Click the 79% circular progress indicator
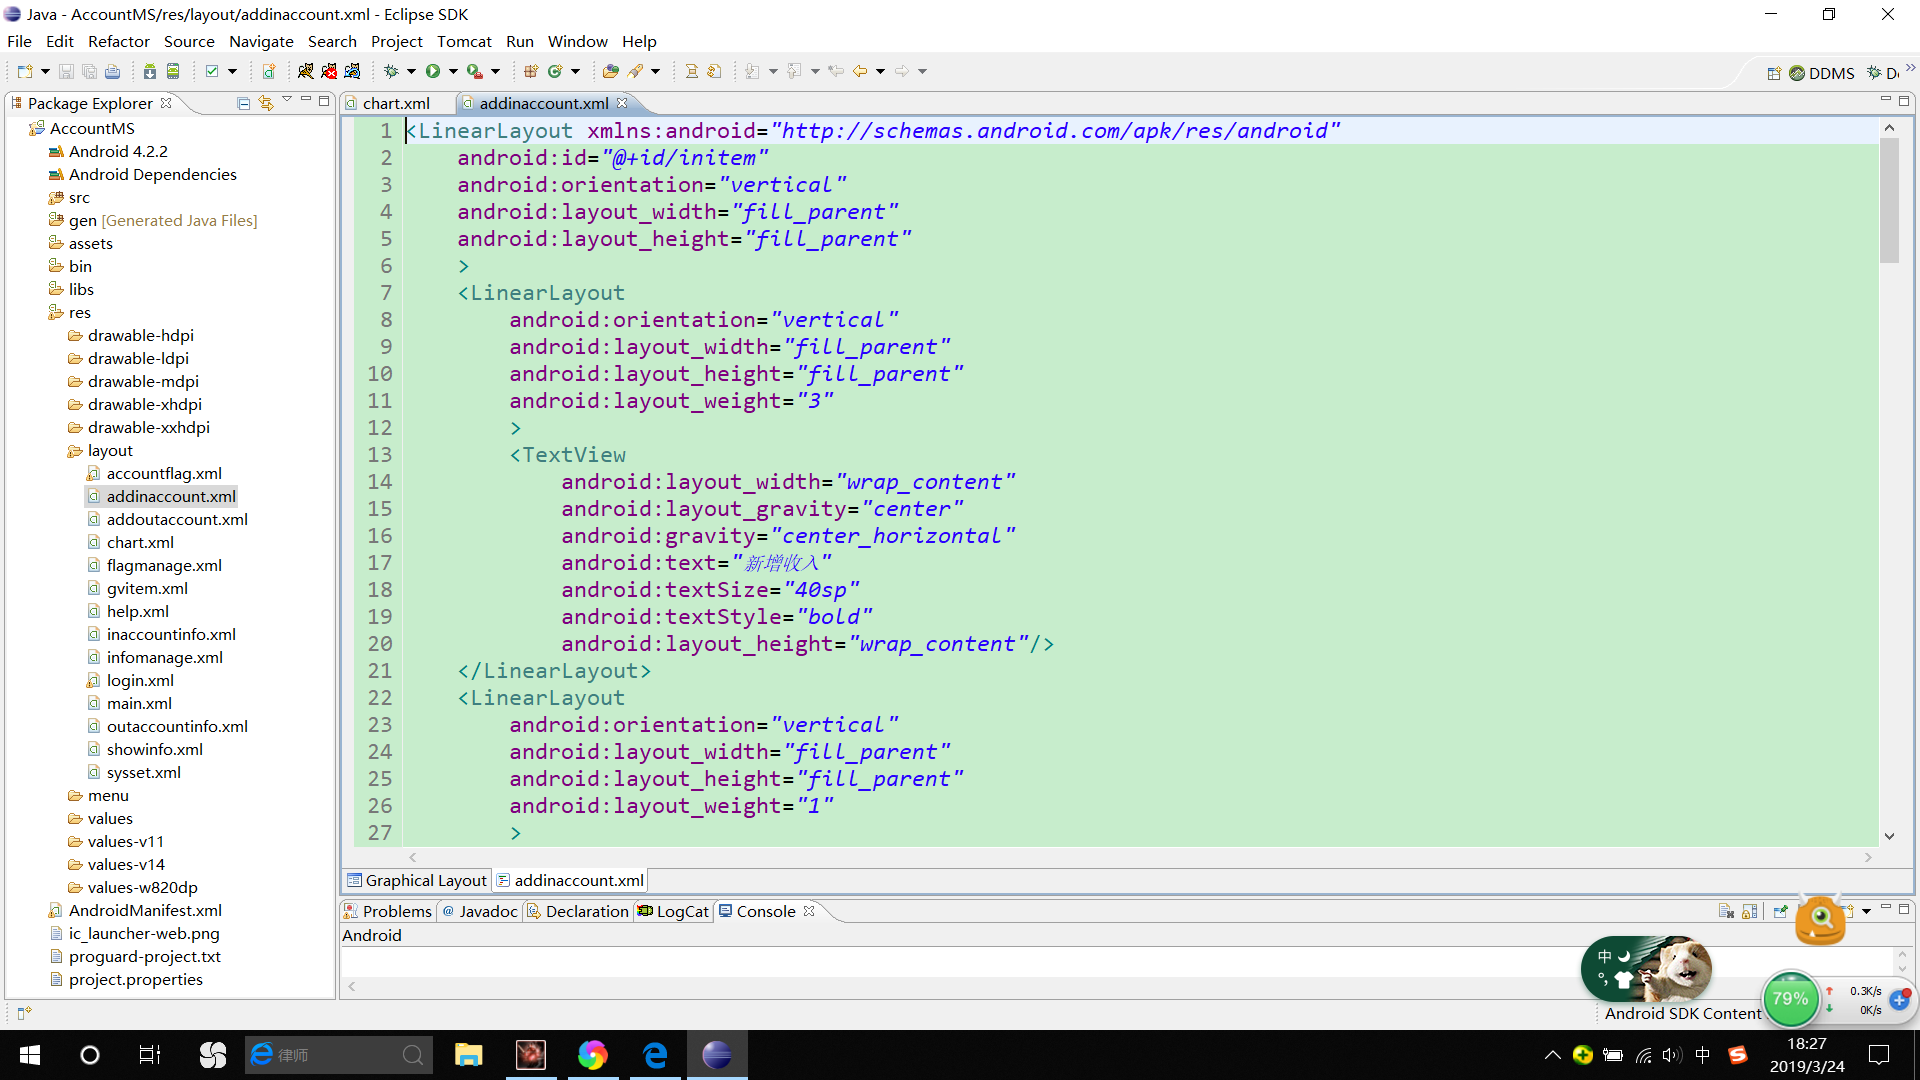The width and height of the screenshot is (1920, 1080). [x=1790, y=999]
